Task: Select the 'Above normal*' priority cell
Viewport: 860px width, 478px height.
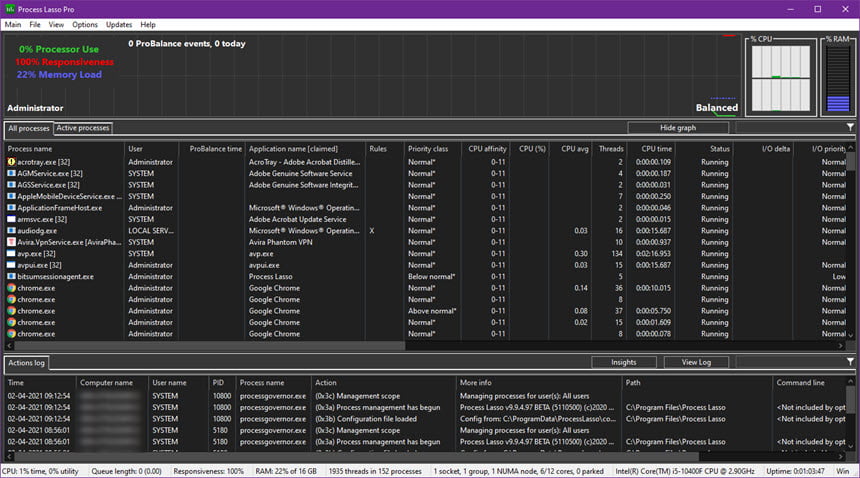Action: (x=432, y=311)
